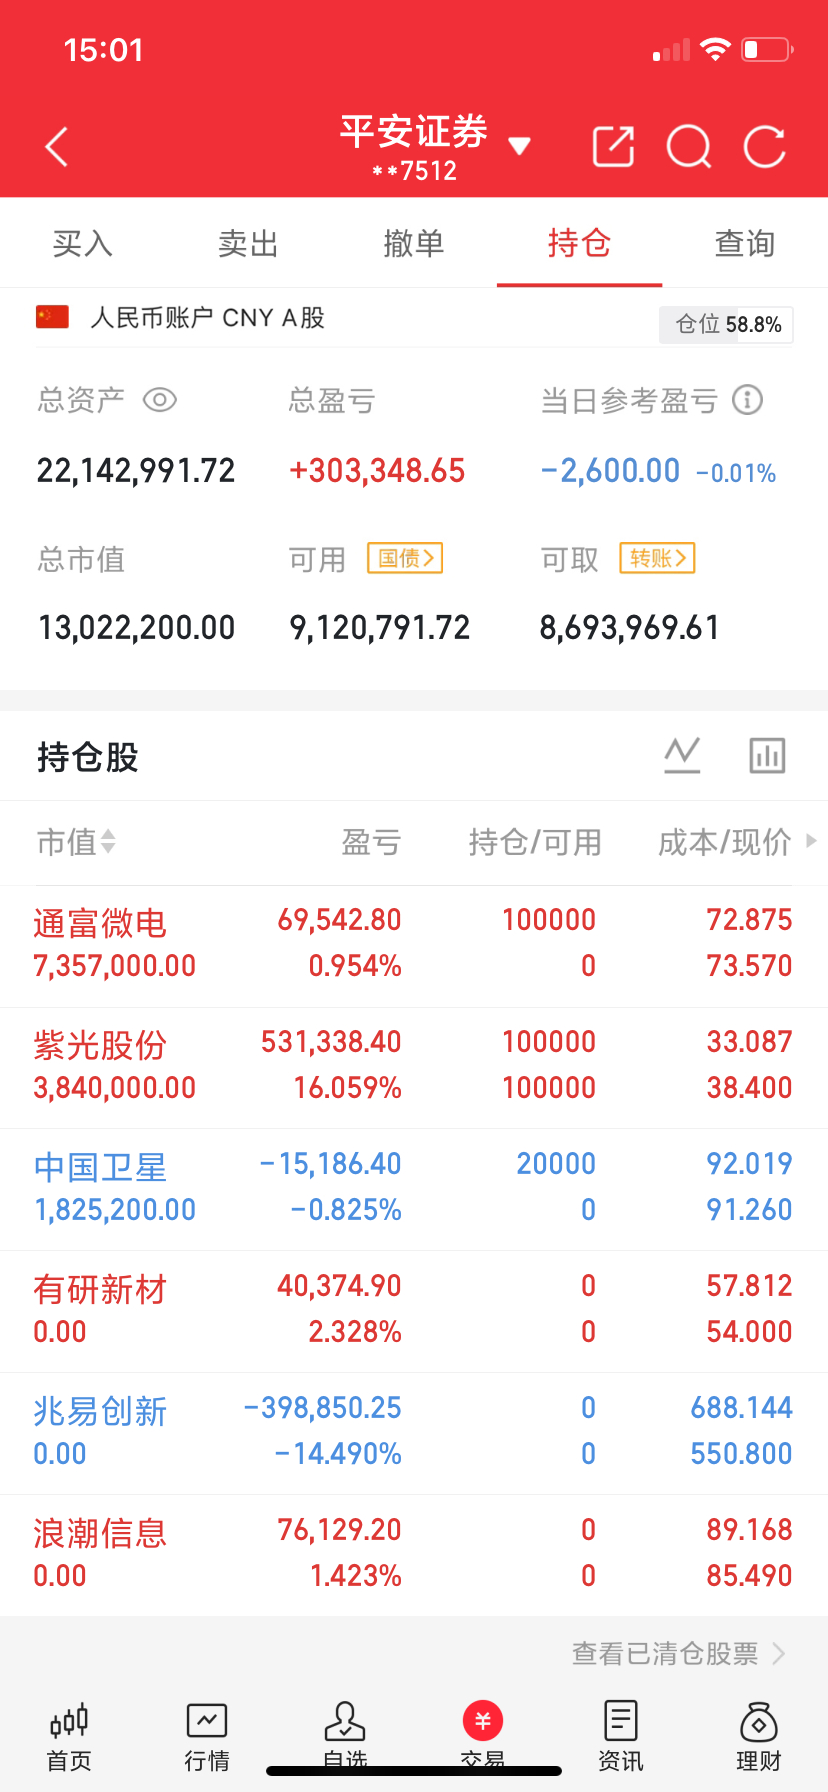
Task: Open the 转账 transfer button
Action: point(657,558)
